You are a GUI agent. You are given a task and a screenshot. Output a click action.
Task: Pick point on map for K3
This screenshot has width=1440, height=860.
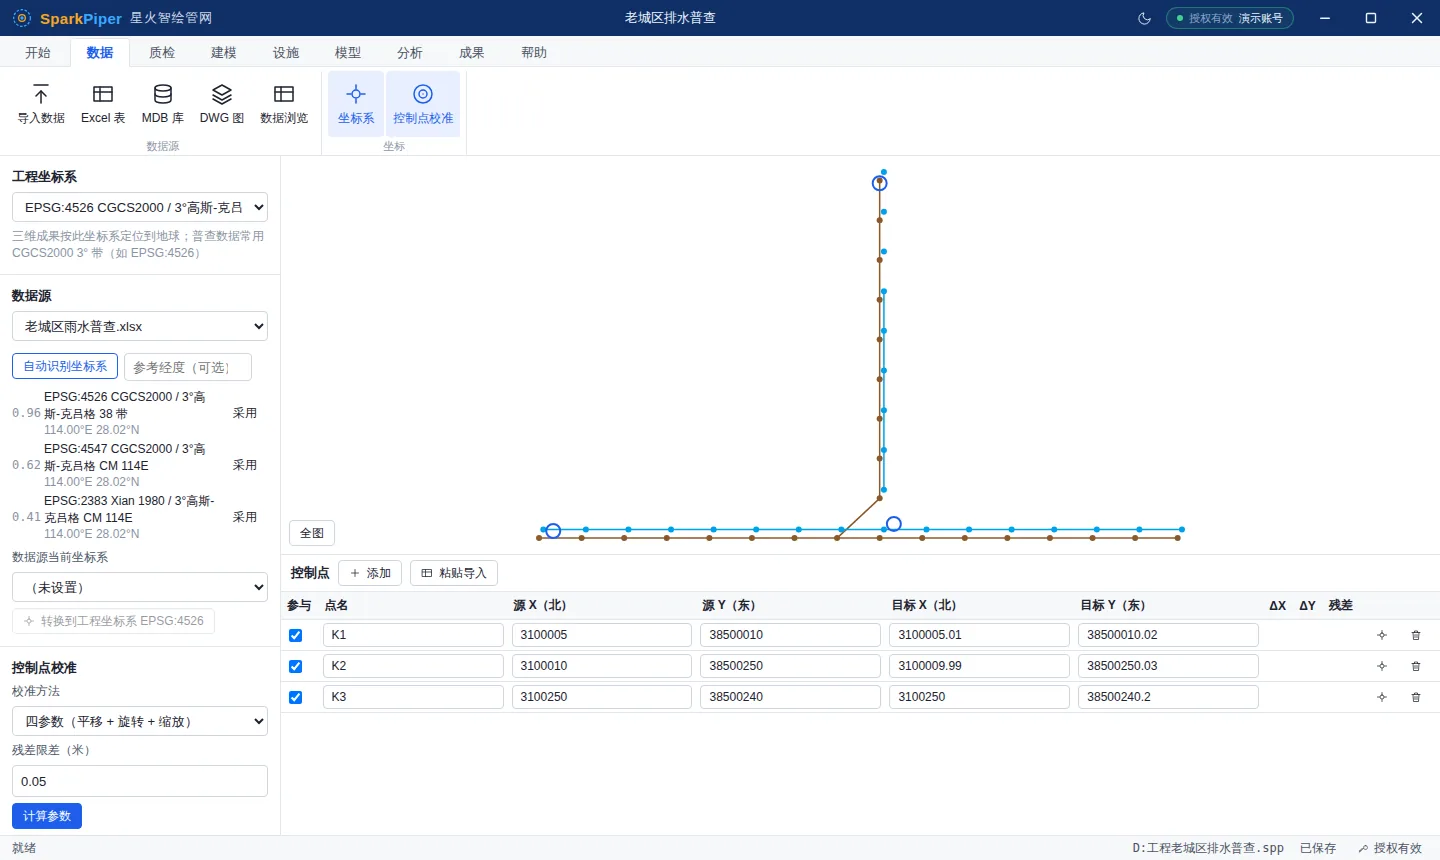(1382, 697)
